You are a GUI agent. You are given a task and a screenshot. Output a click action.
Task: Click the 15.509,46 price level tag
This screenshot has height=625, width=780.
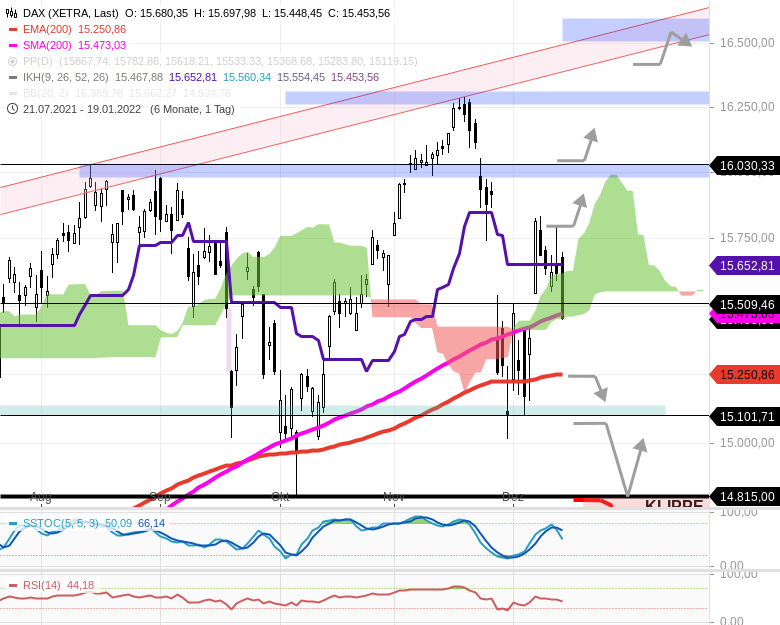tap(745, 304)
